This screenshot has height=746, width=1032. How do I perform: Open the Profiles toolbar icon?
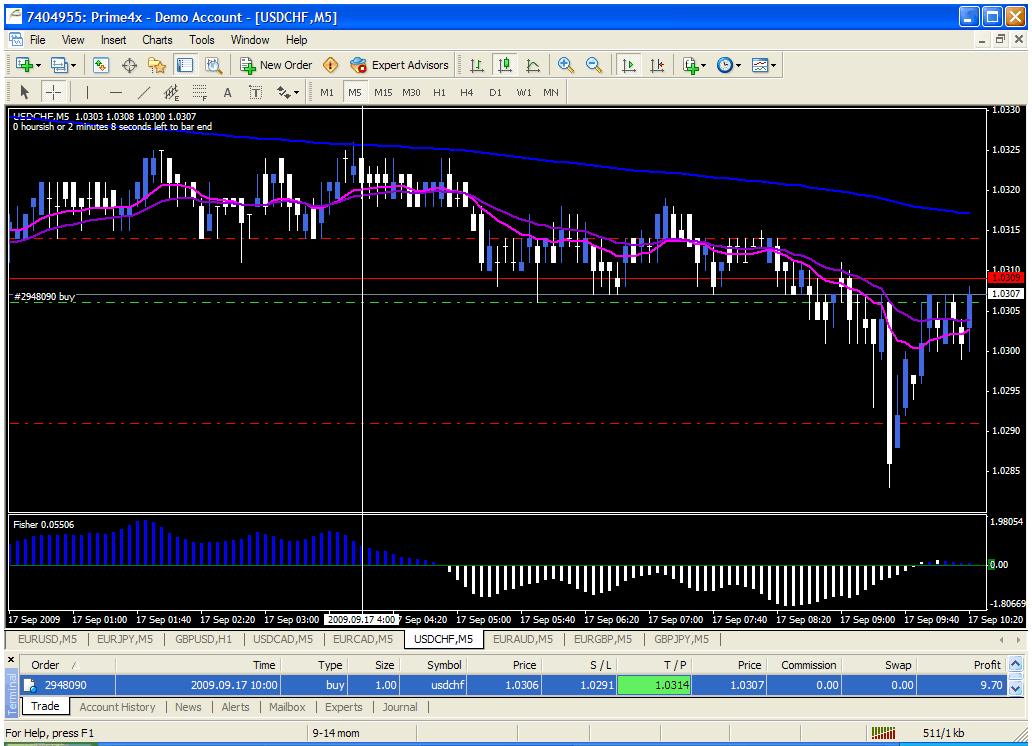[59, 65]
